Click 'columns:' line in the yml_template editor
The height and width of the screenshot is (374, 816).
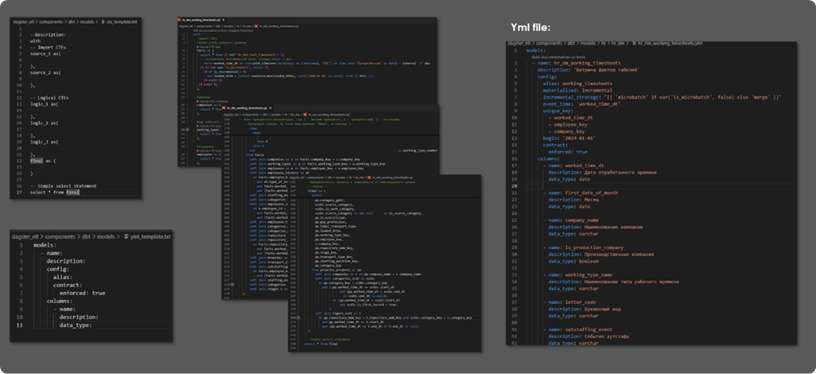coord(59,301)
